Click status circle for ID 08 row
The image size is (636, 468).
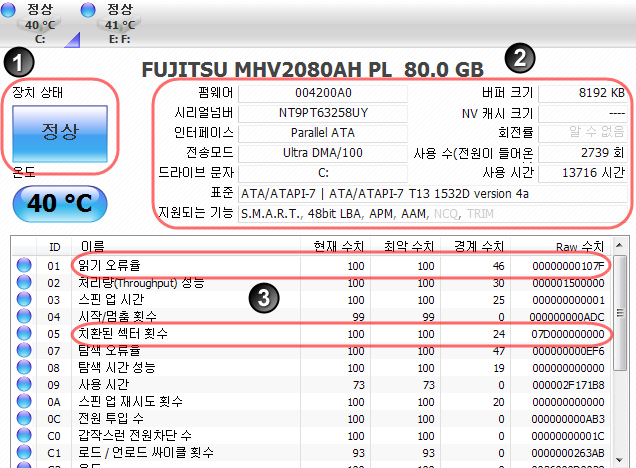24,367
